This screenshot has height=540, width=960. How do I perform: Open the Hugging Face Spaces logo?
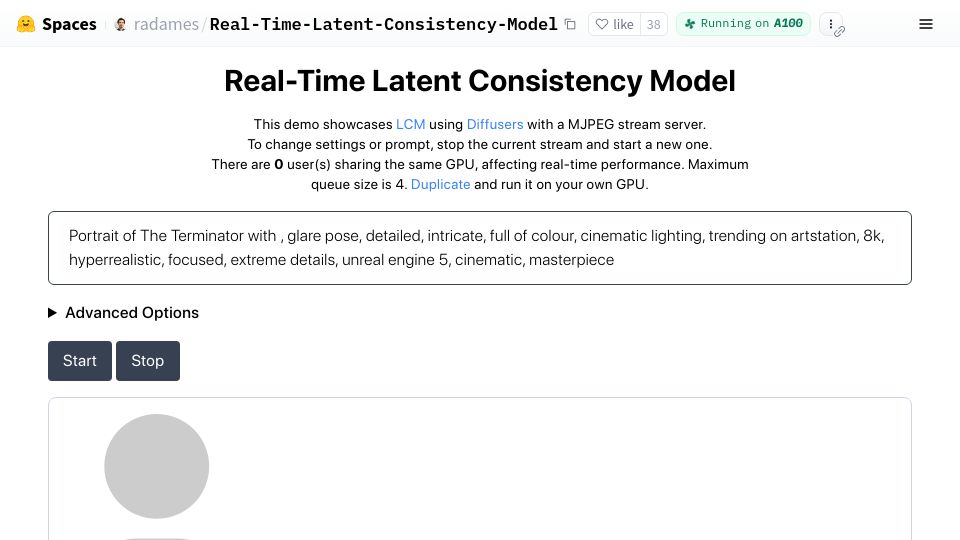point(26,24)
